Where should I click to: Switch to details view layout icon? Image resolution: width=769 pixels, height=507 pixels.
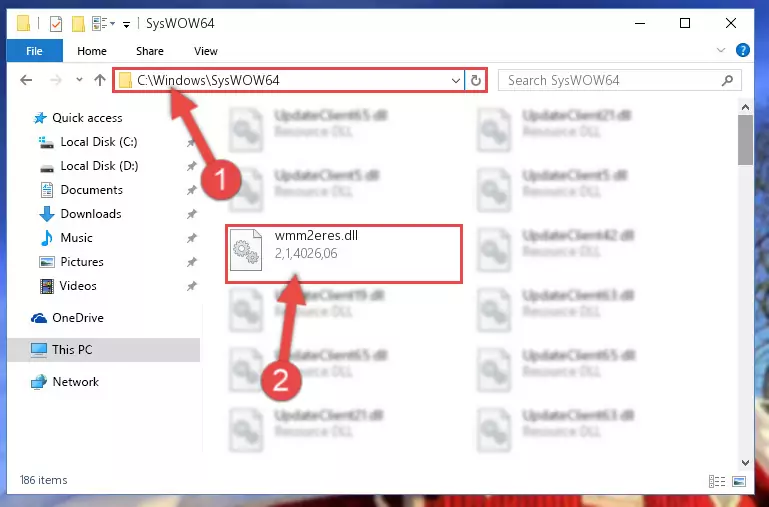point(717,481)
